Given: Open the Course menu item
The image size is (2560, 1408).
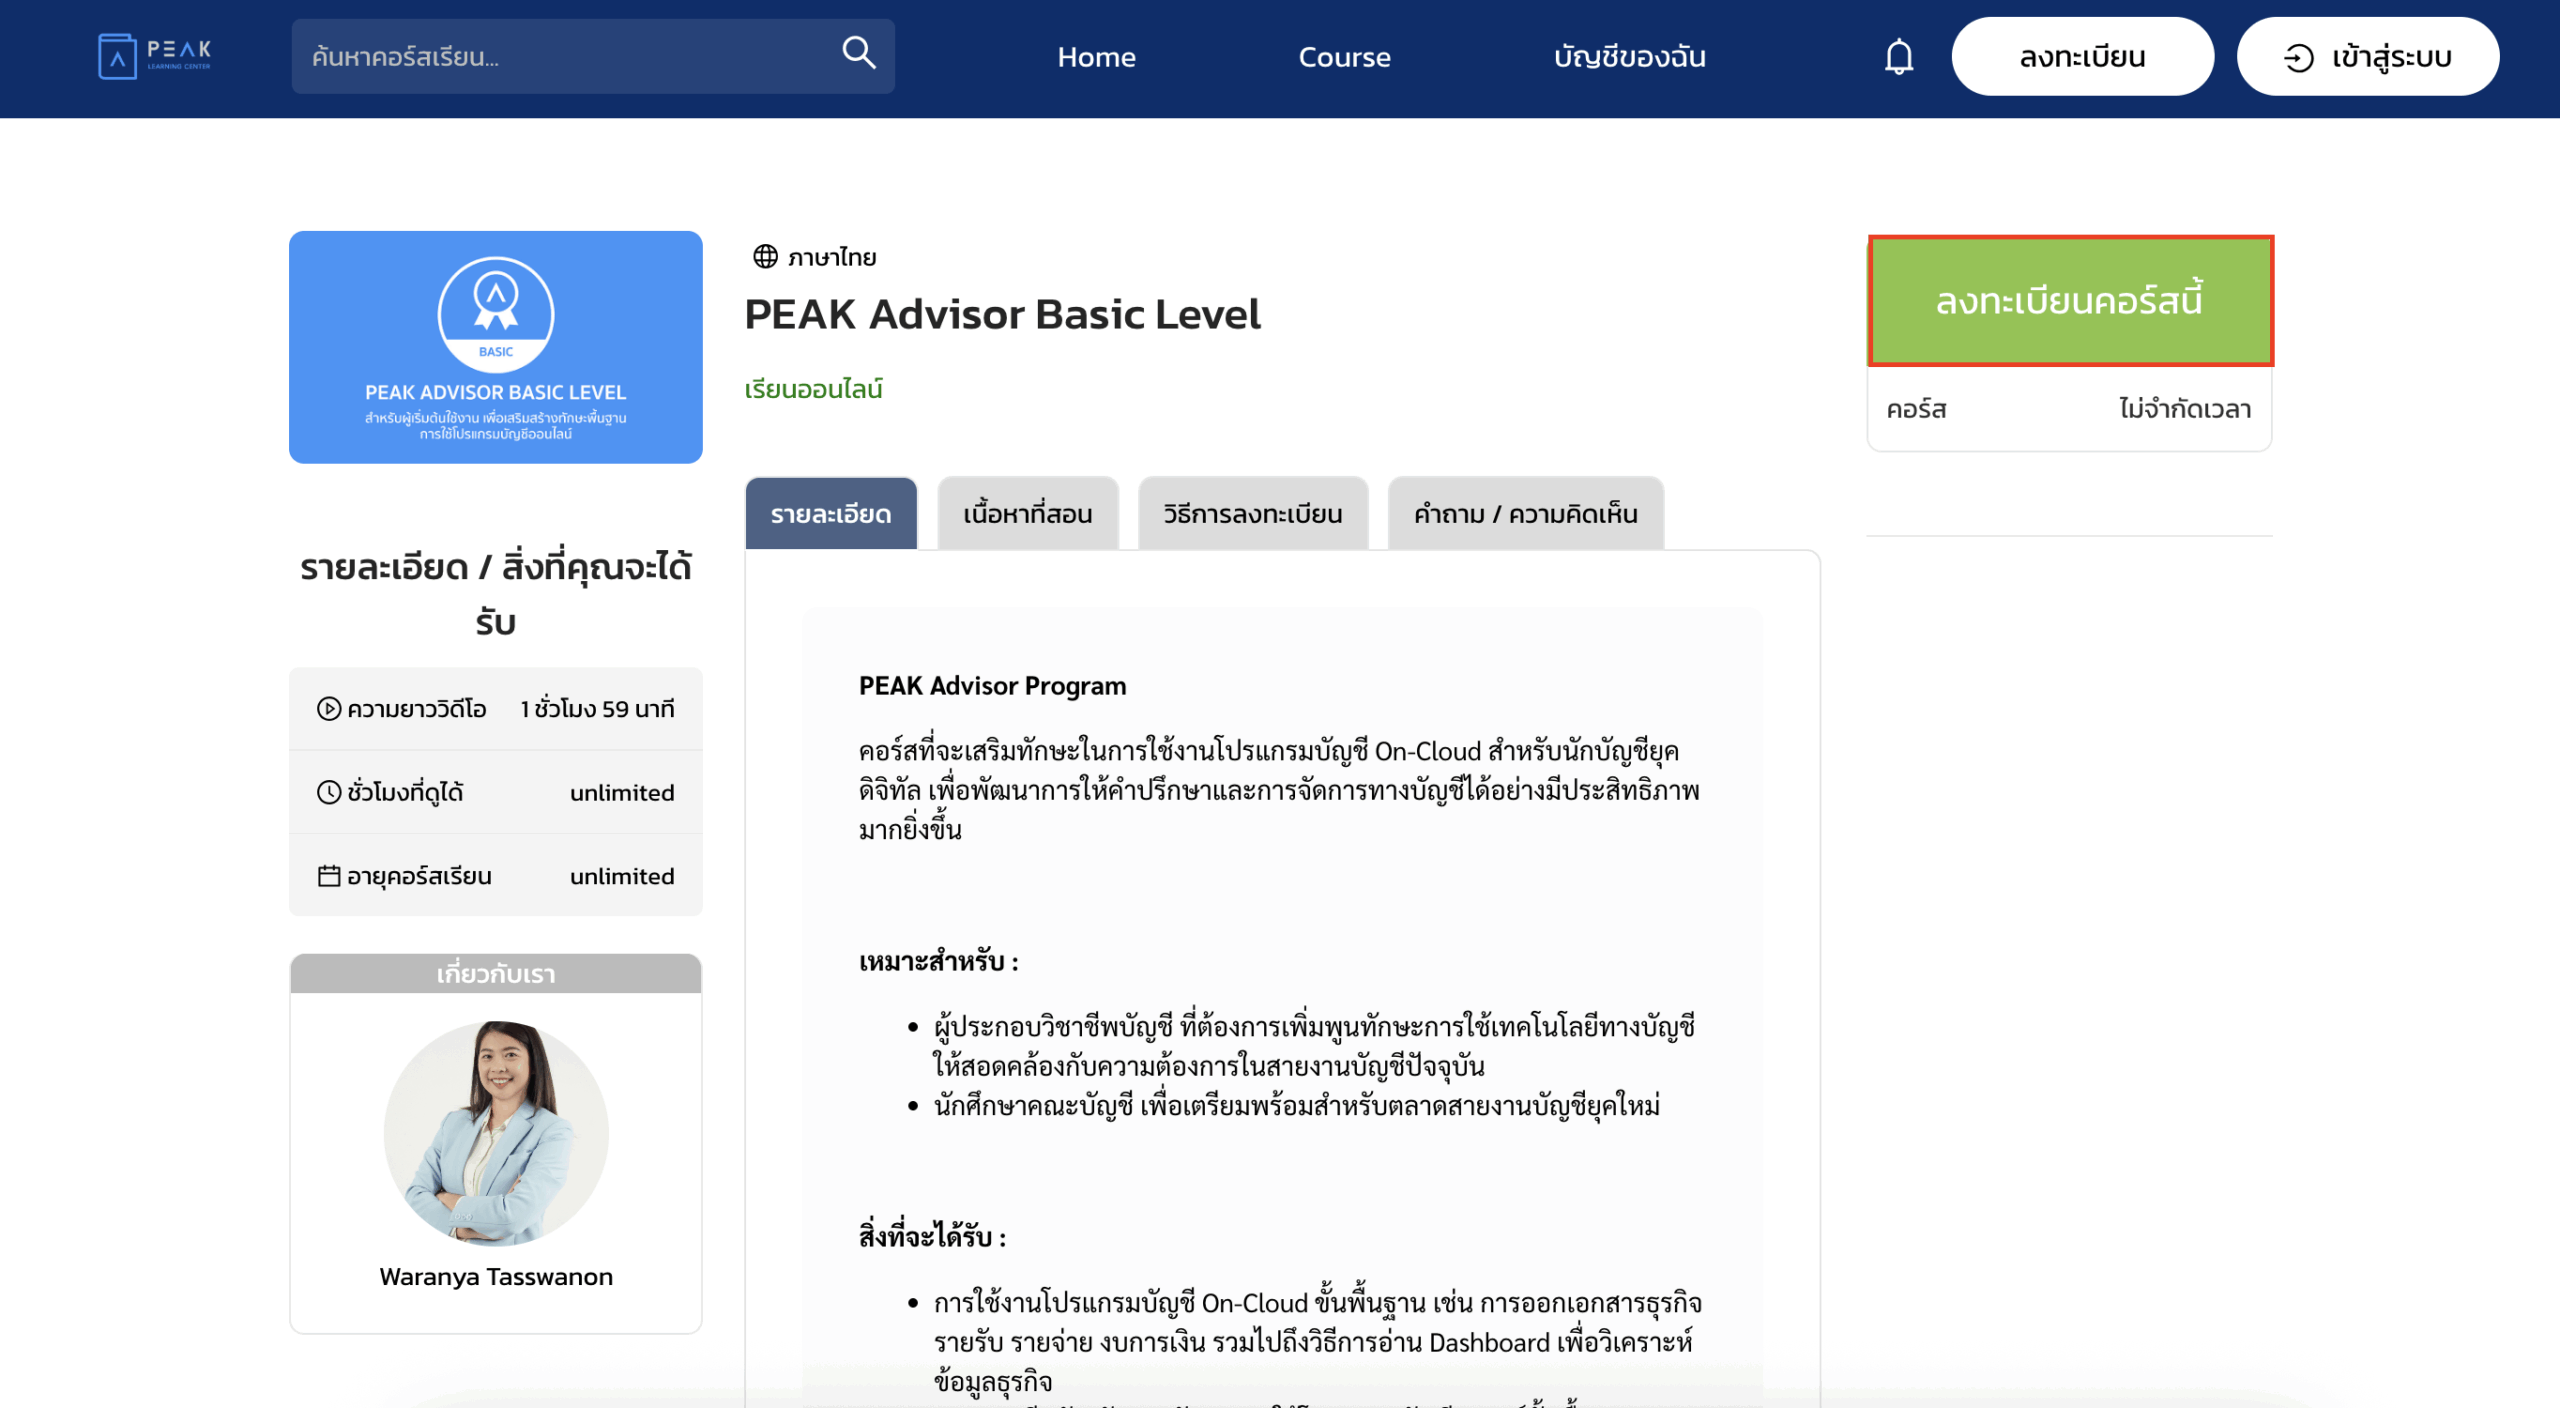Looking at the screenshot, I should click(x=1344, y=57).
